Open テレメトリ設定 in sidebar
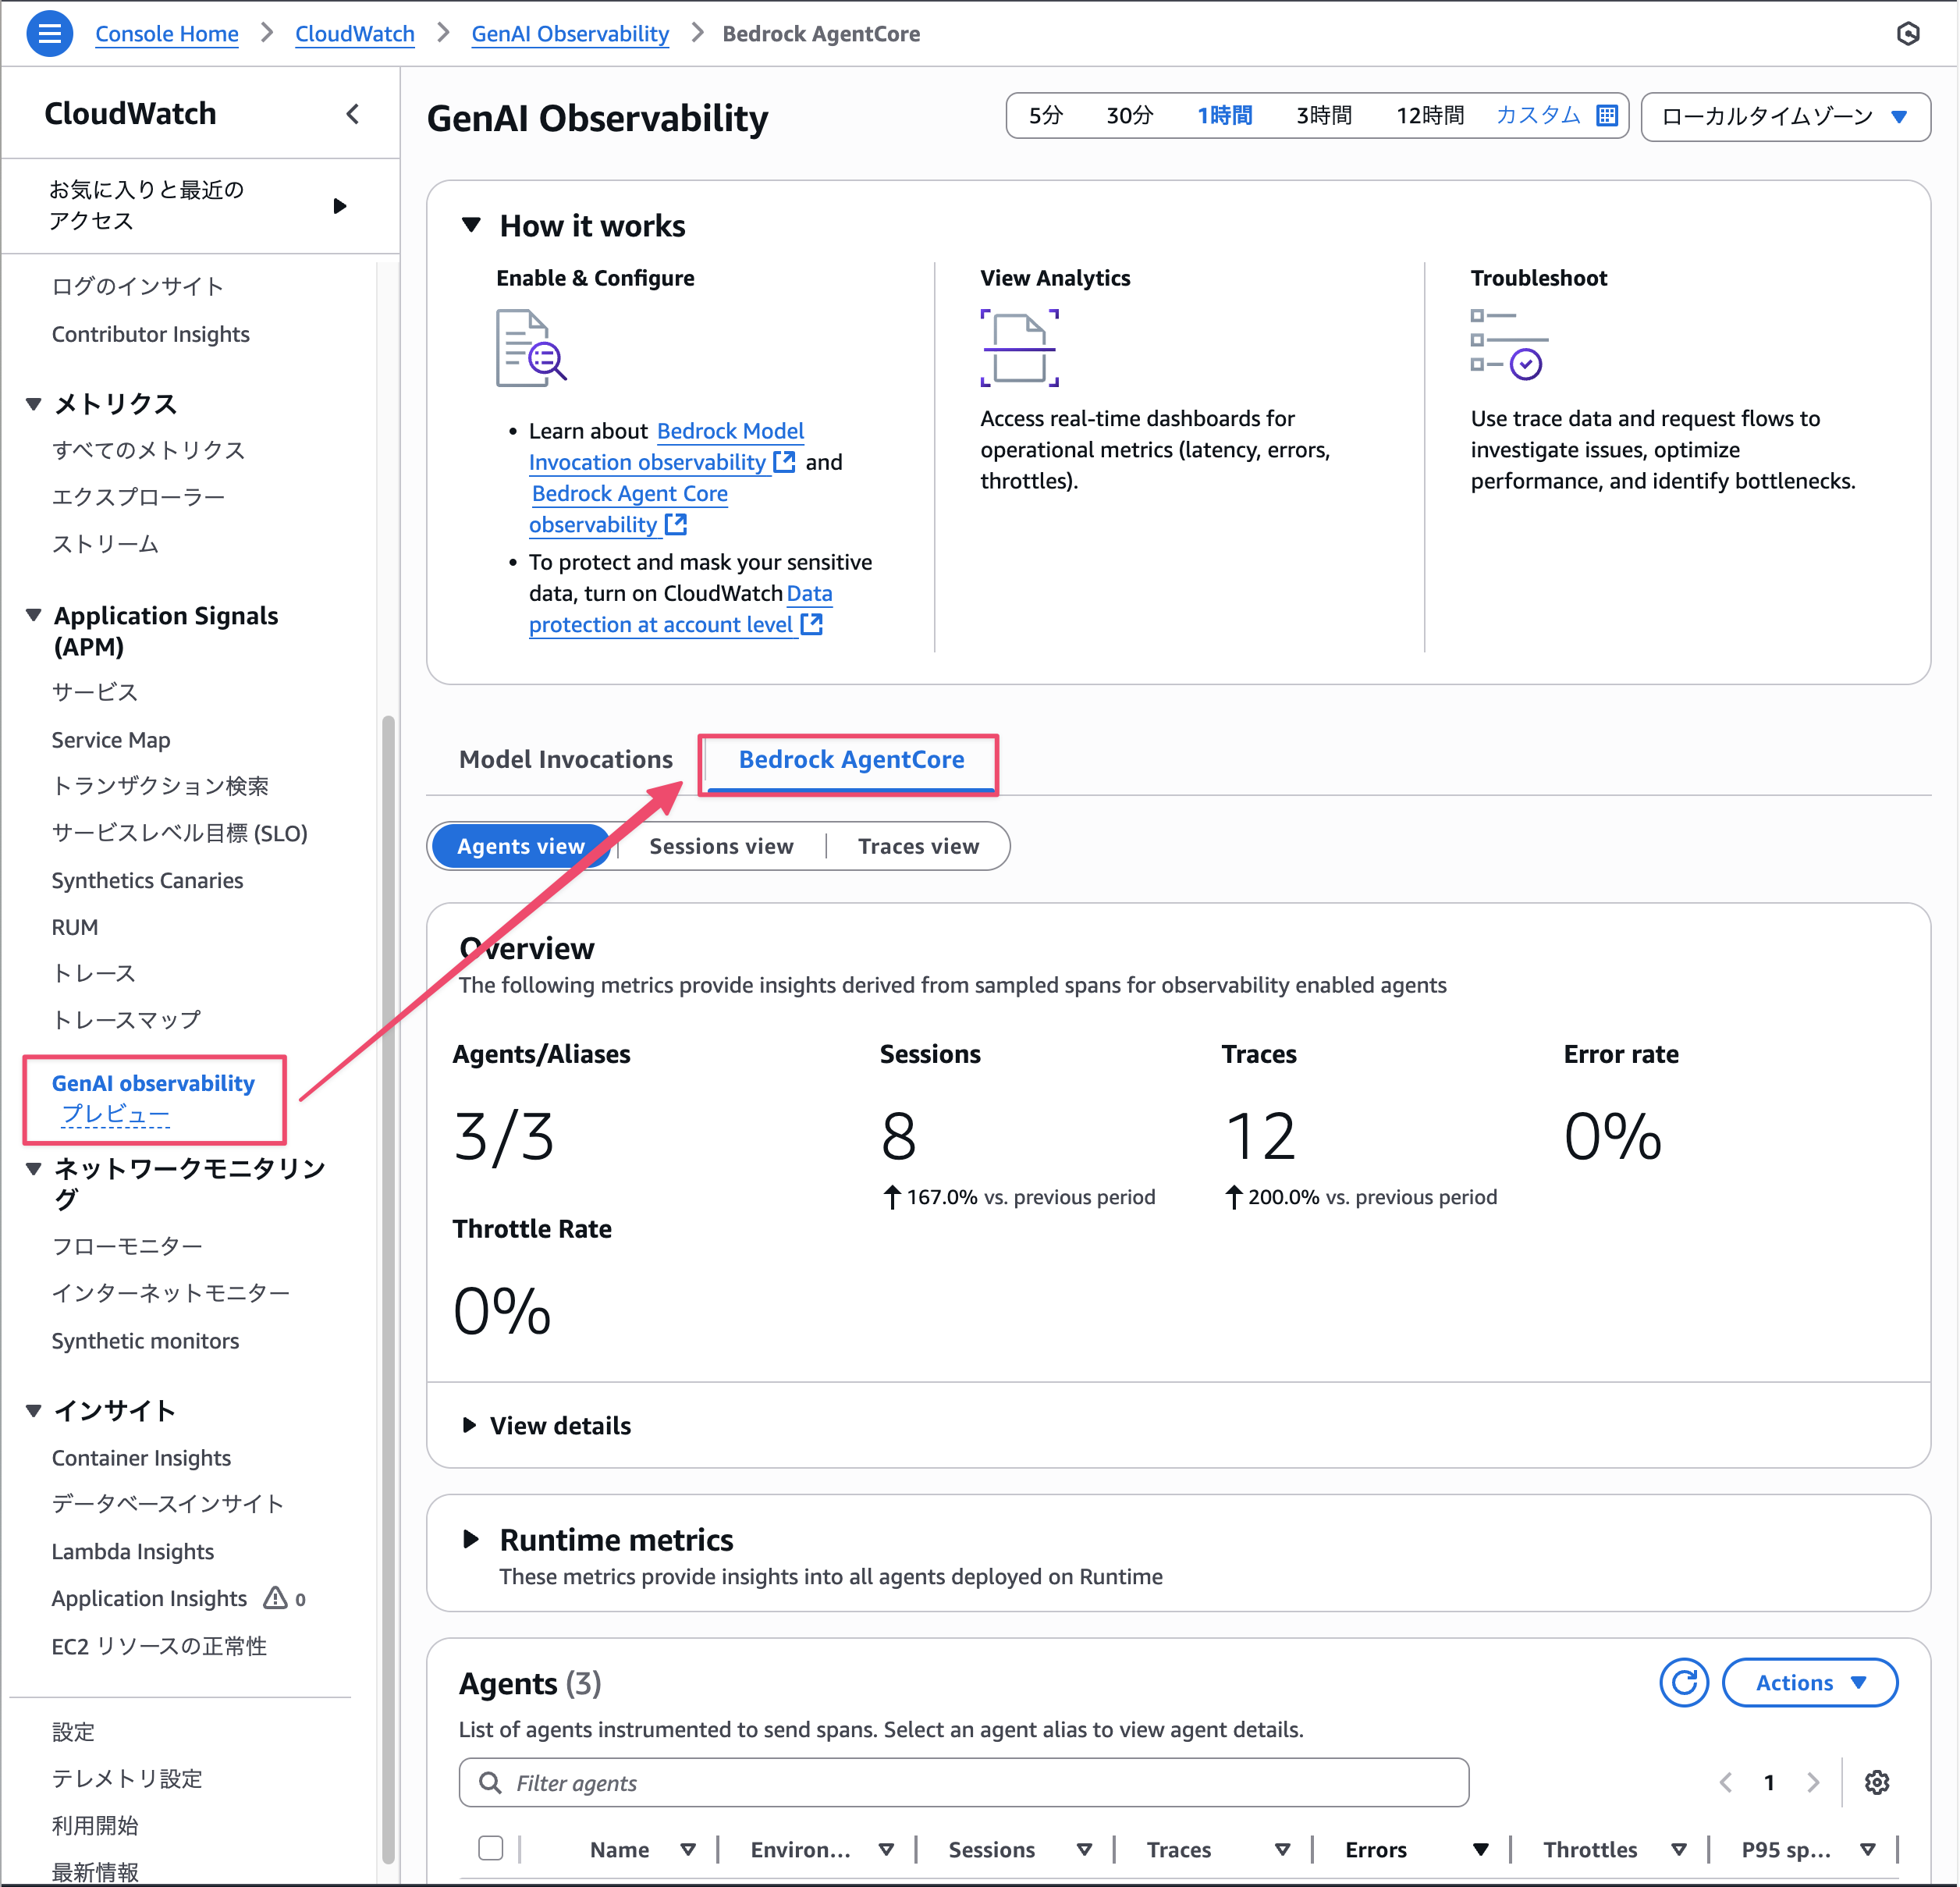This screenshot has width=1960, height=1887. pos(127,1778)
